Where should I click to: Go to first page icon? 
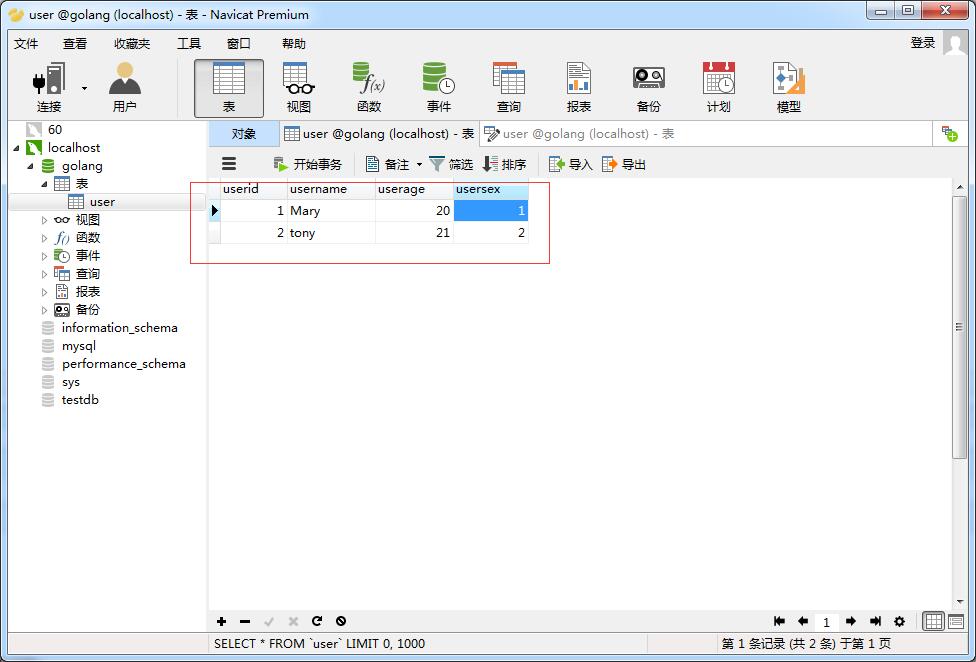tap(779, 621)
